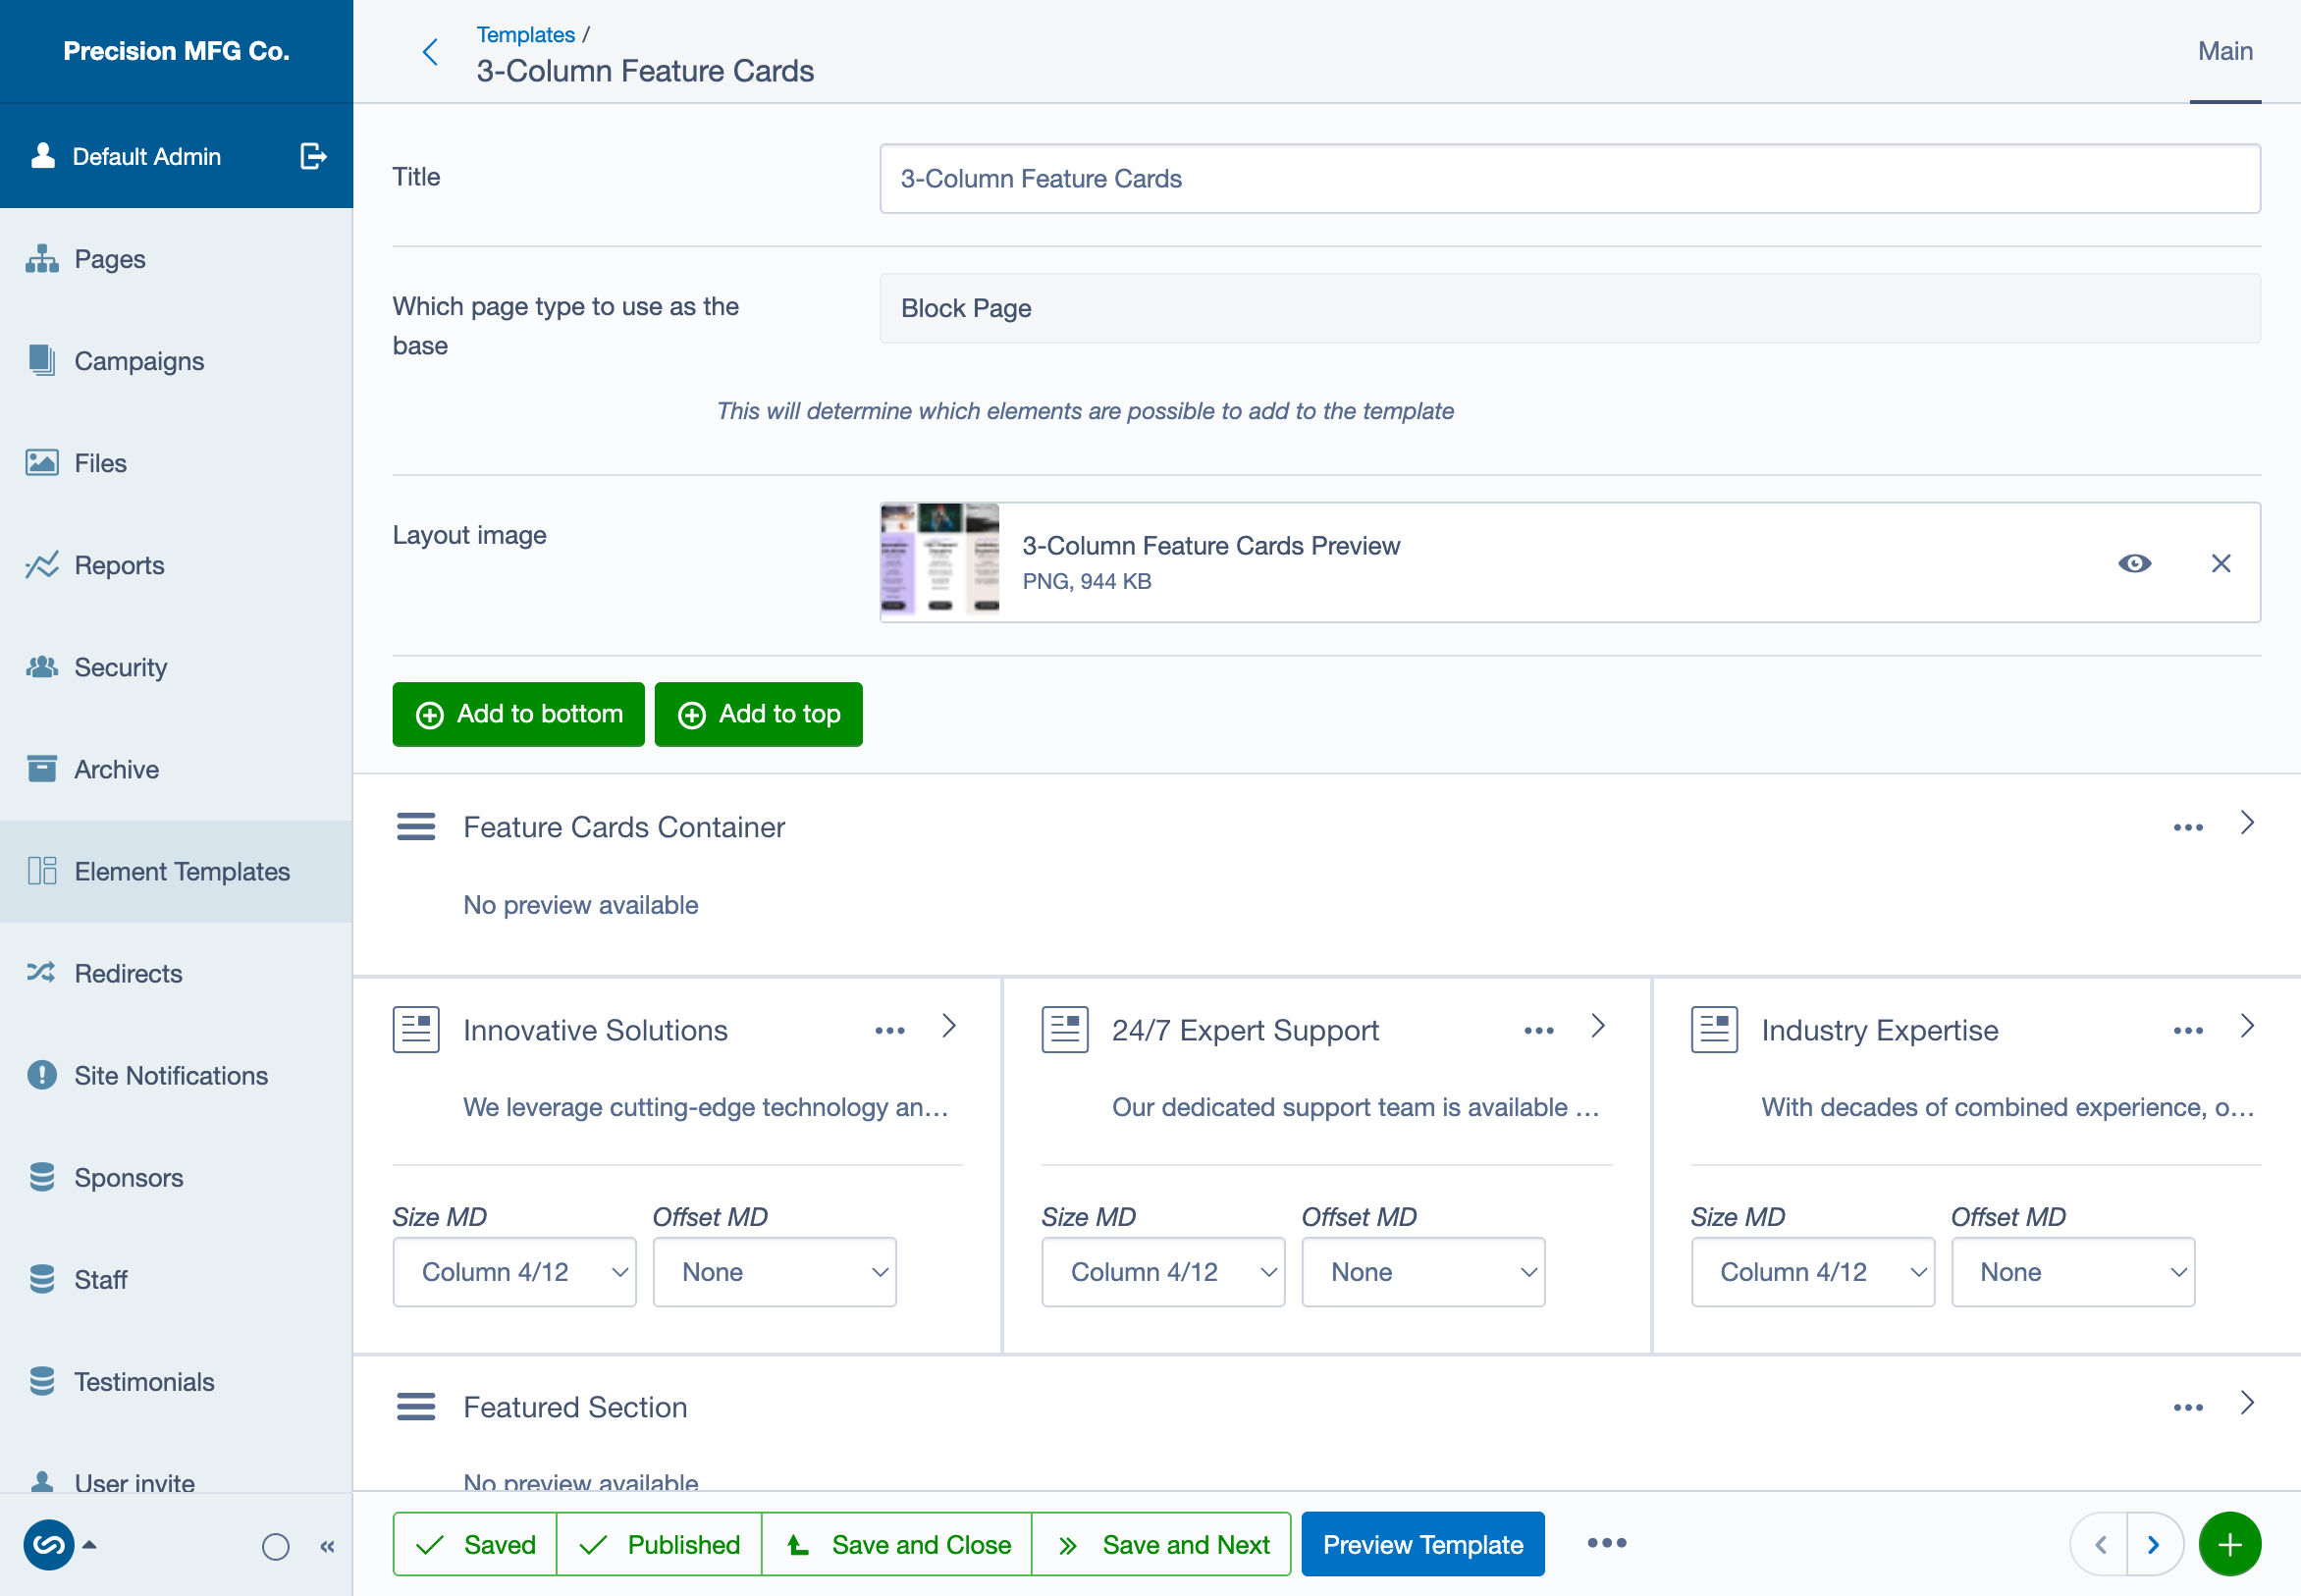Click the Industry Expertise block icon
This screenshot has width=2301, height=1596.
point(1714,1030)
